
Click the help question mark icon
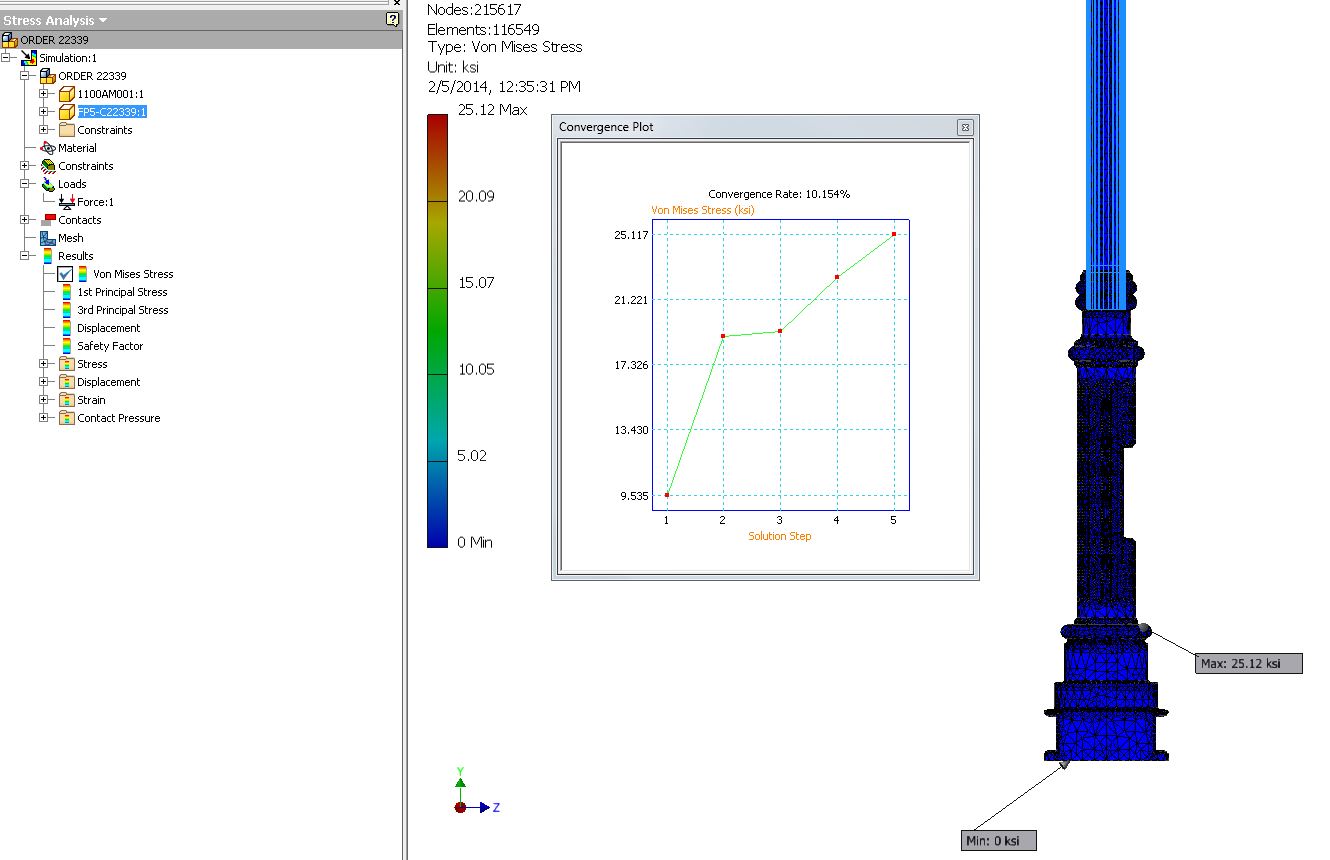392,20
